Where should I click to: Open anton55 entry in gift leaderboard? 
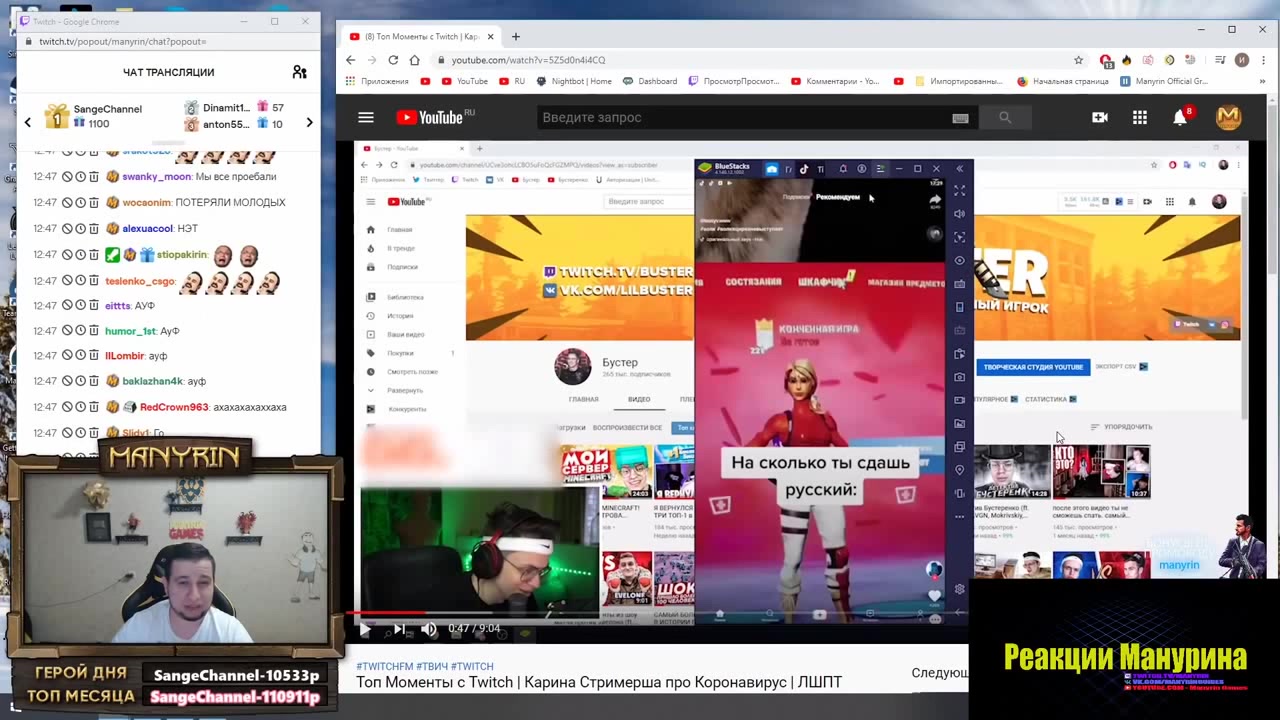click(x=226, y=125)
